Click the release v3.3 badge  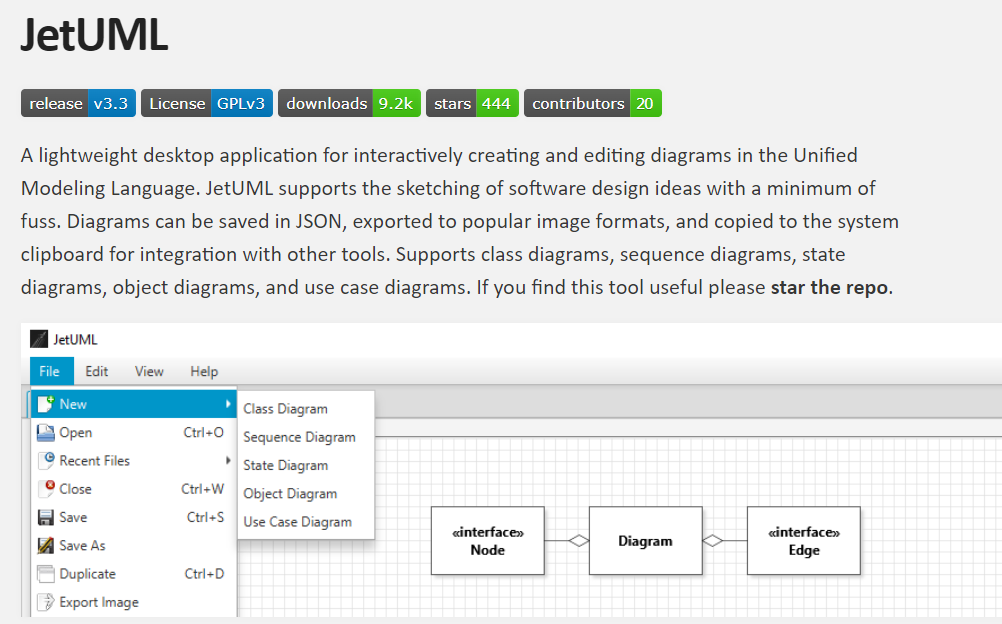[x=78, y=104]
